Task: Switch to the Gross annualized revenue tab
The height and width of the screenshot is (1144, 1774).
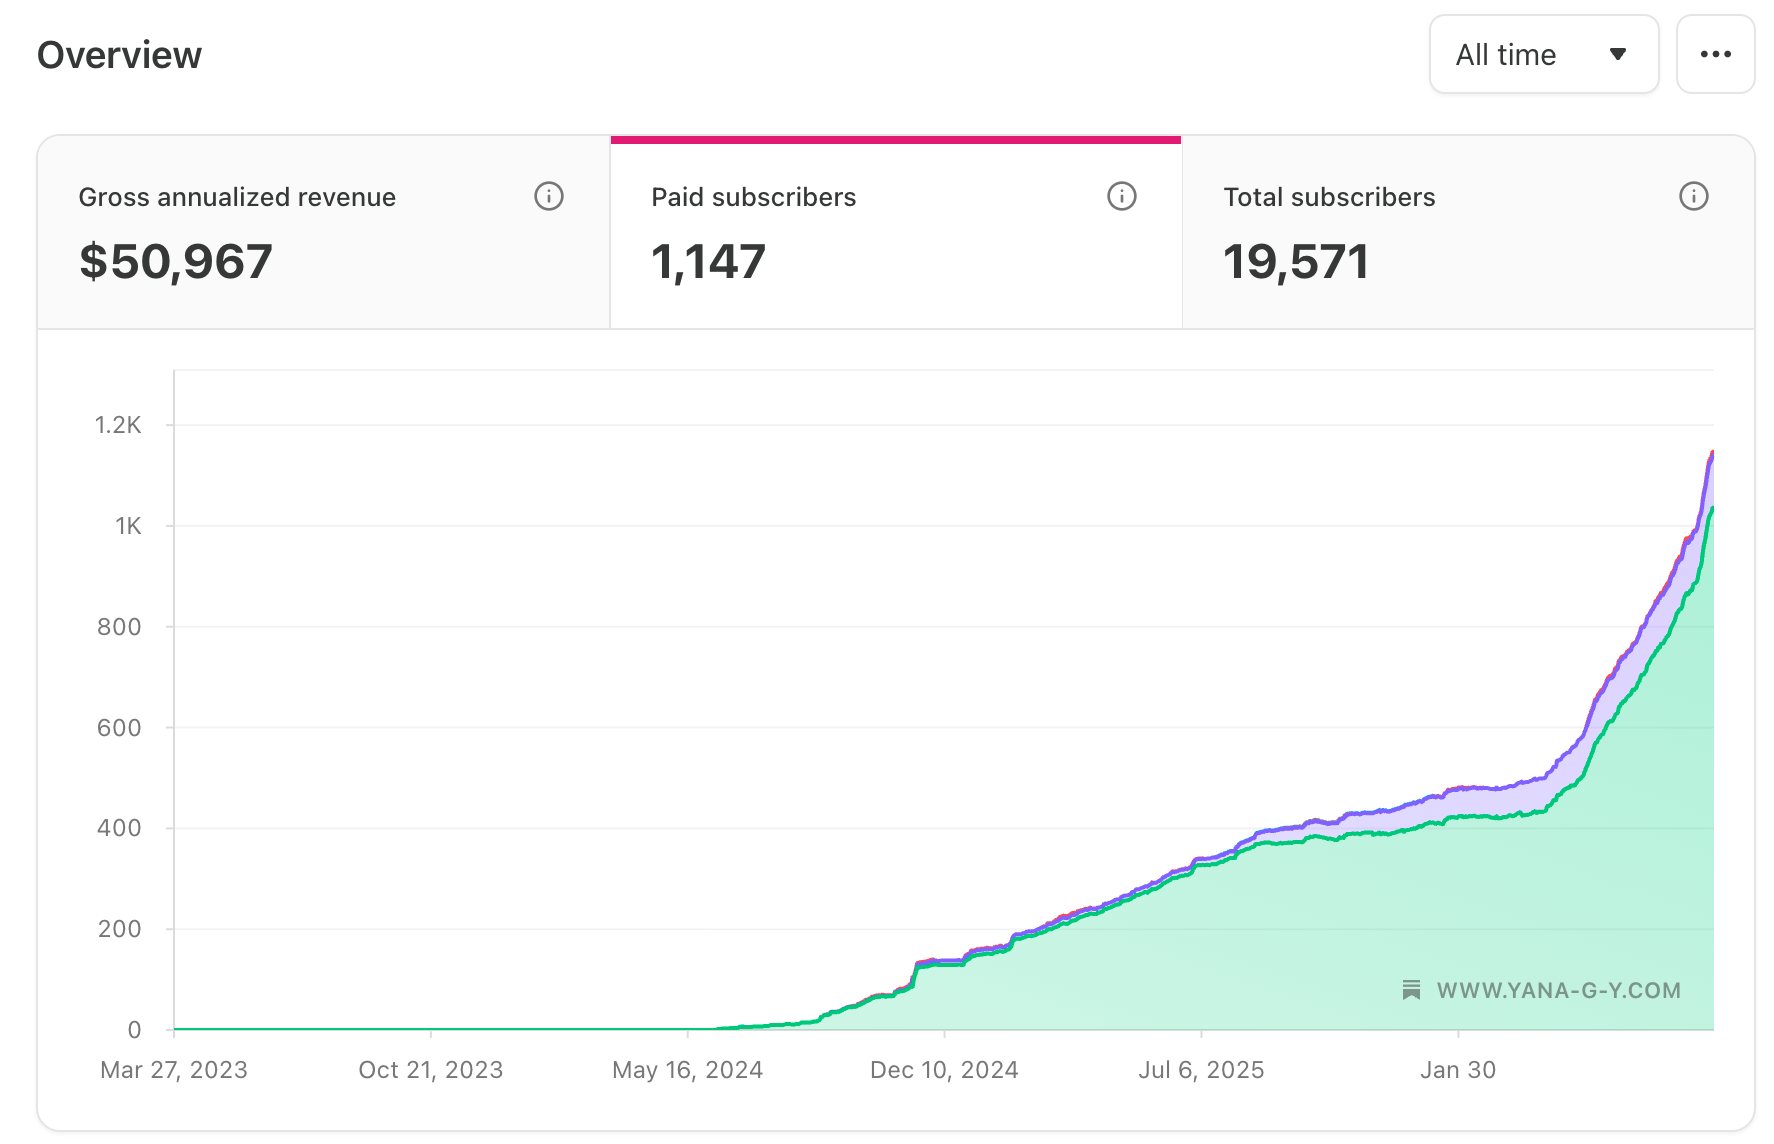Action: [x=324, y=232]
